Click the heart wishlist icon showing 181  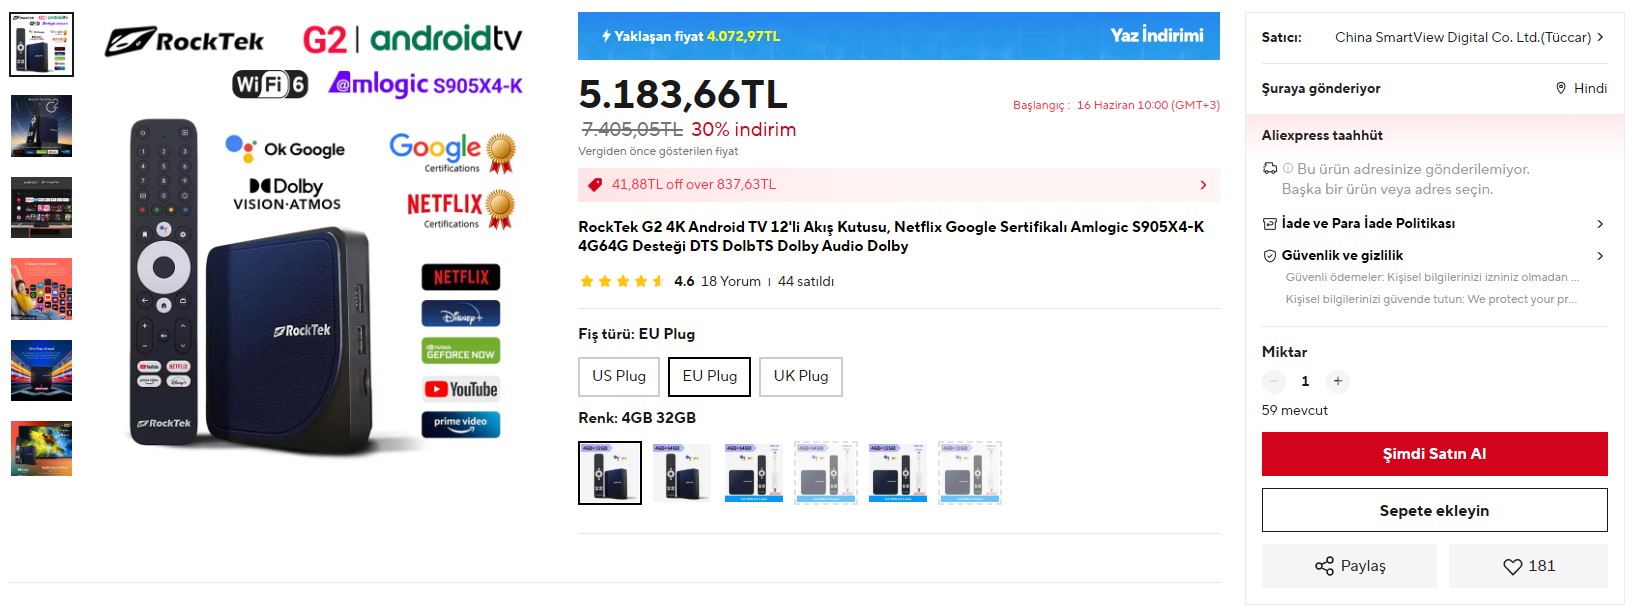(x=1512, y=567)
